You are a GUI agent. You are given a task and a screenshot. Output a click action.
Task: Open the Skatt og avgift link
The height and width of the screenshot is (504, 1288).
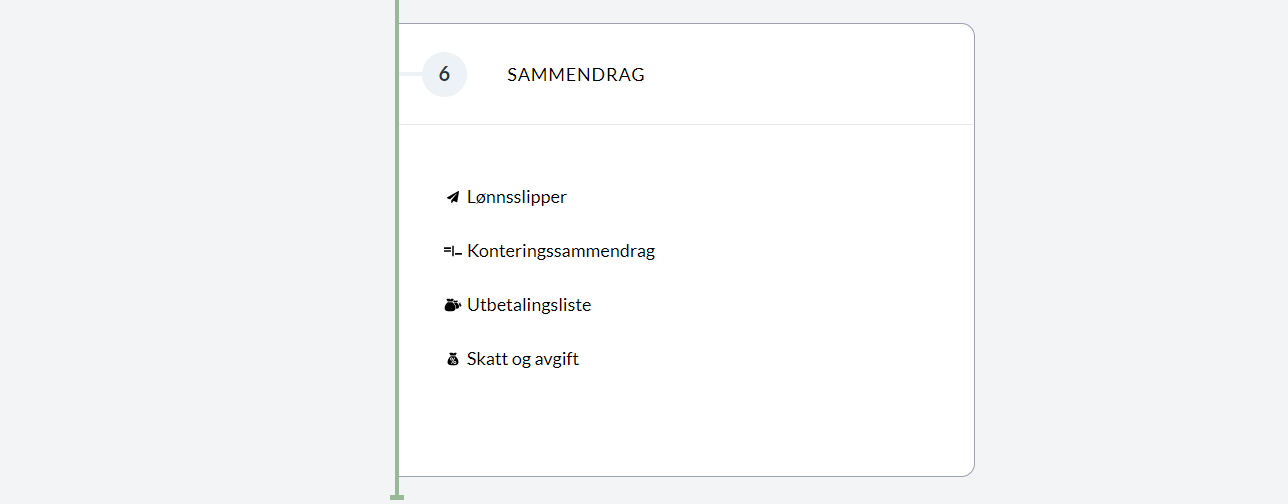click(x=523, y=359)
